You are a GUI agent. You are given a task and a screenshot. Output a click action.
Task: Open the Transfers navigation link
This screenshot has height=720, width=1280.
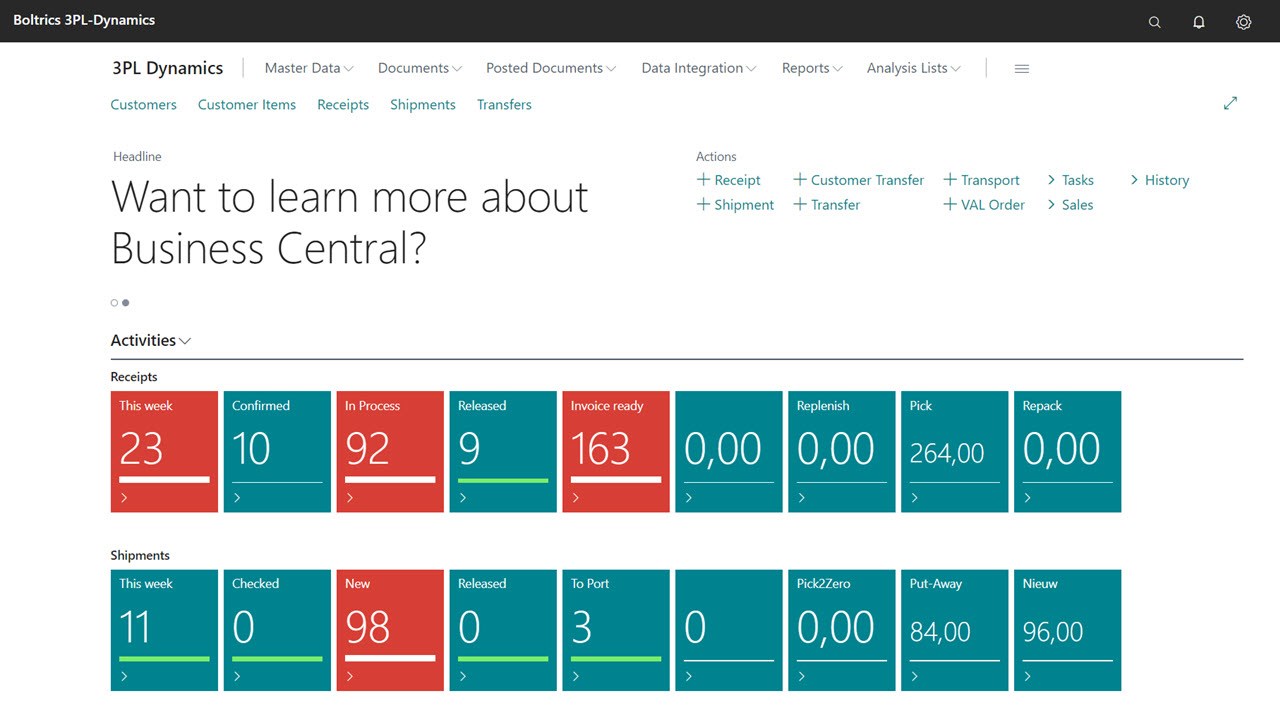504,104
